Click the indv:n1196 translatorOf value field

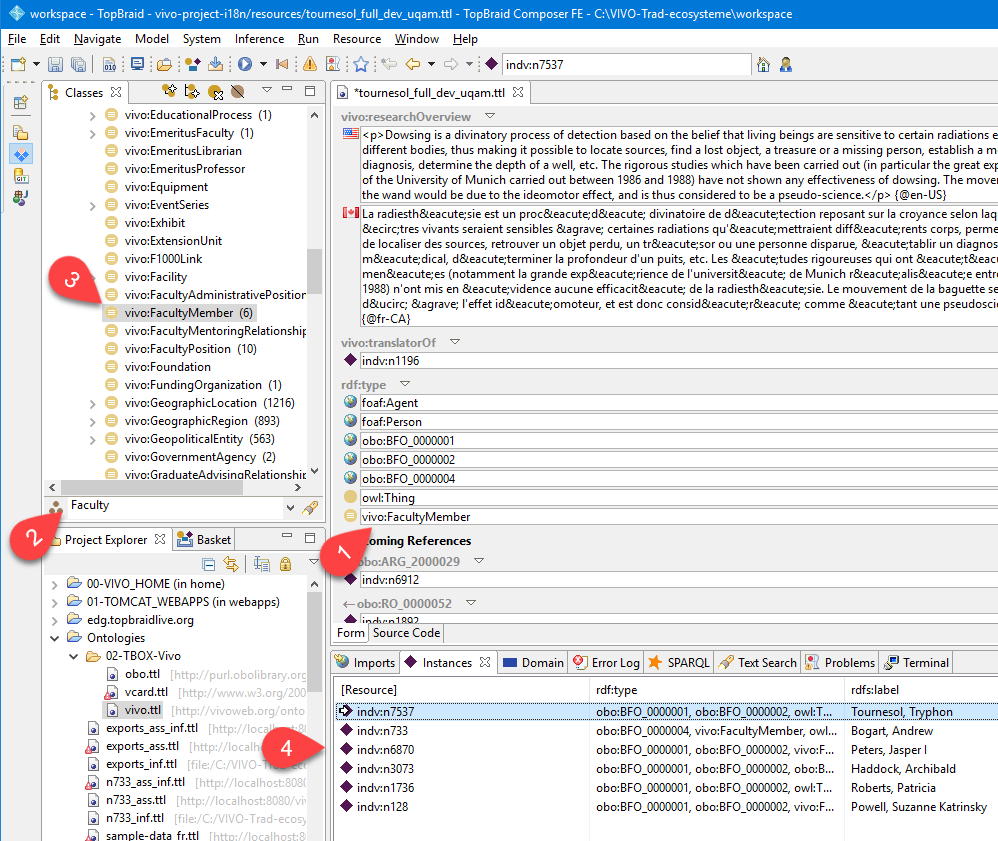point(678,361)
